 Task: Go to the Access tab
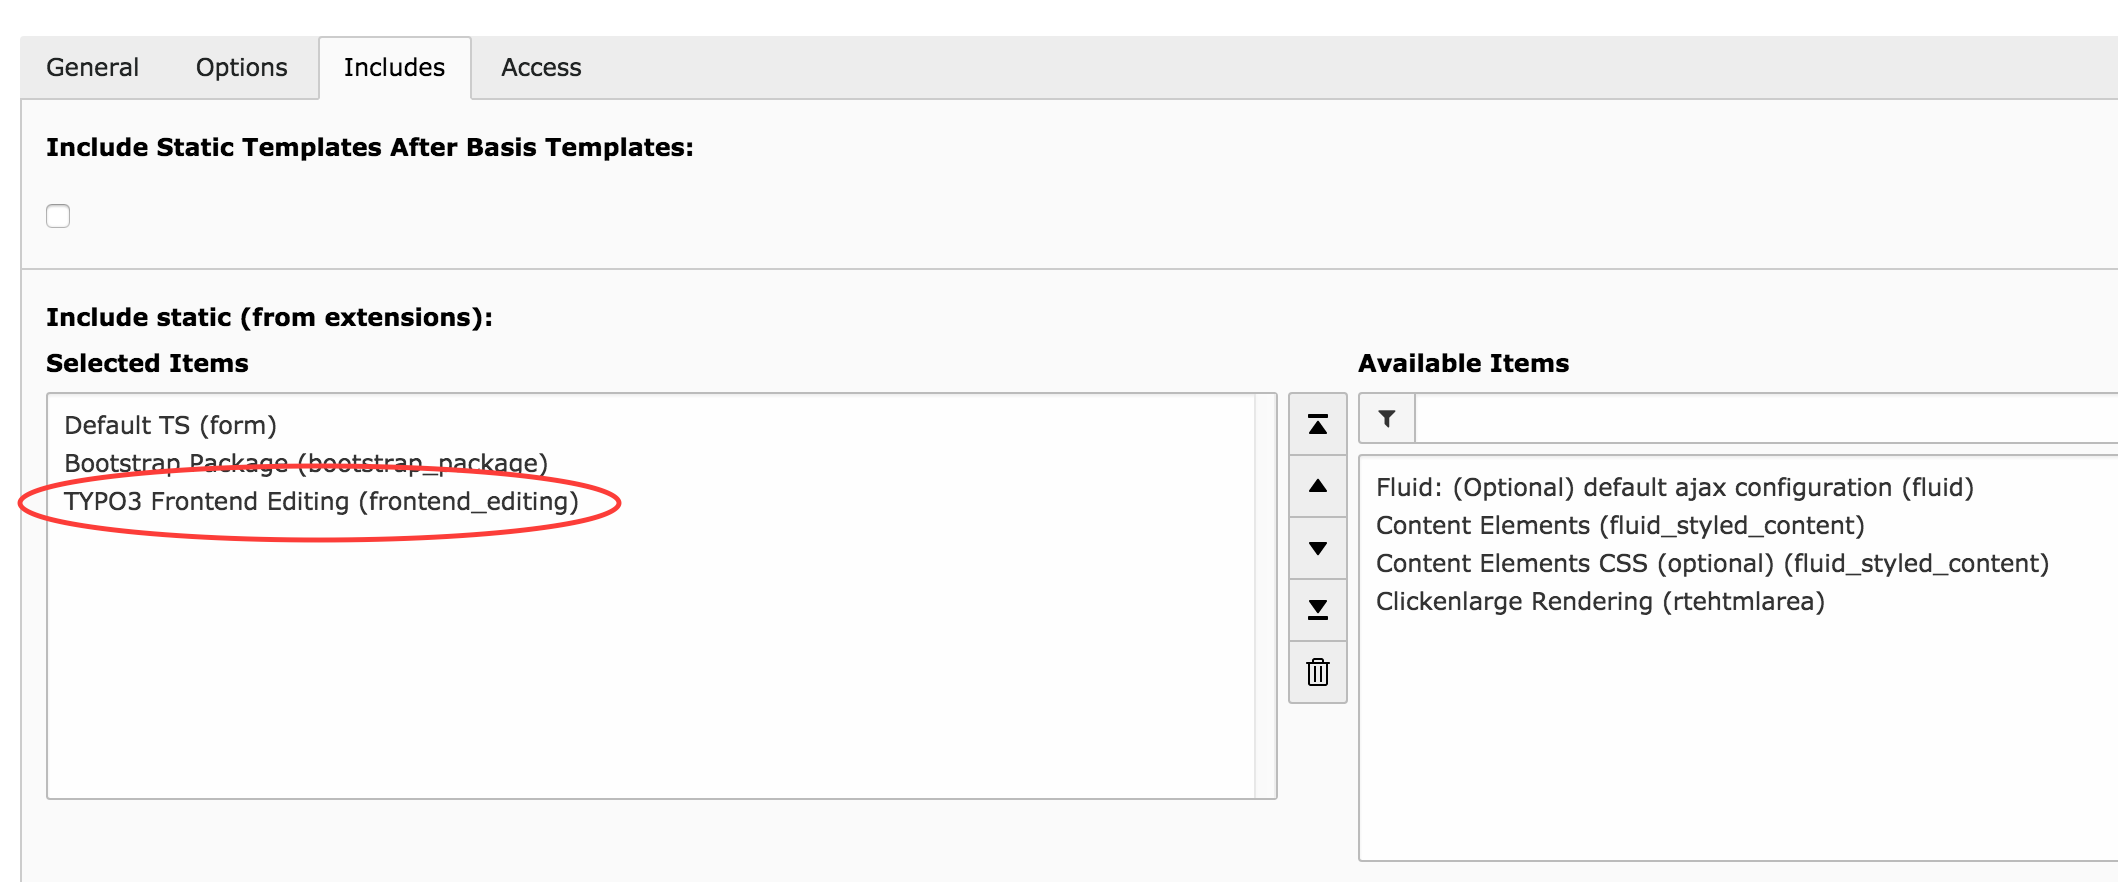pos(541,67)
